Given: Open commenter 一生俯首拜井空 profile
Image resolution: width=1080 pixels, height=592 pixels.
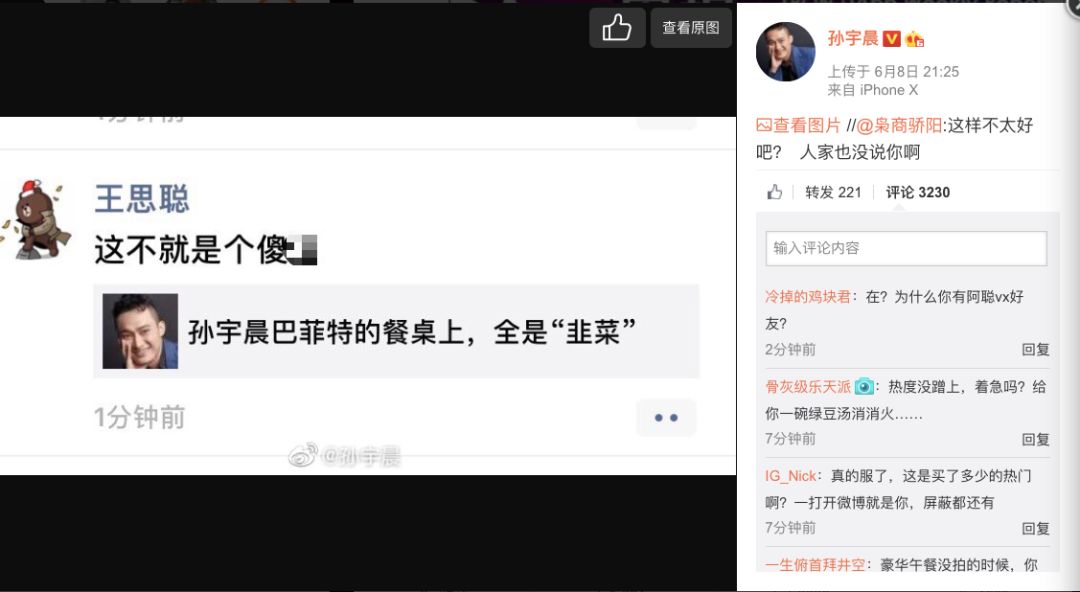Looking at the screenshot, I should click(x=815, y=564).
